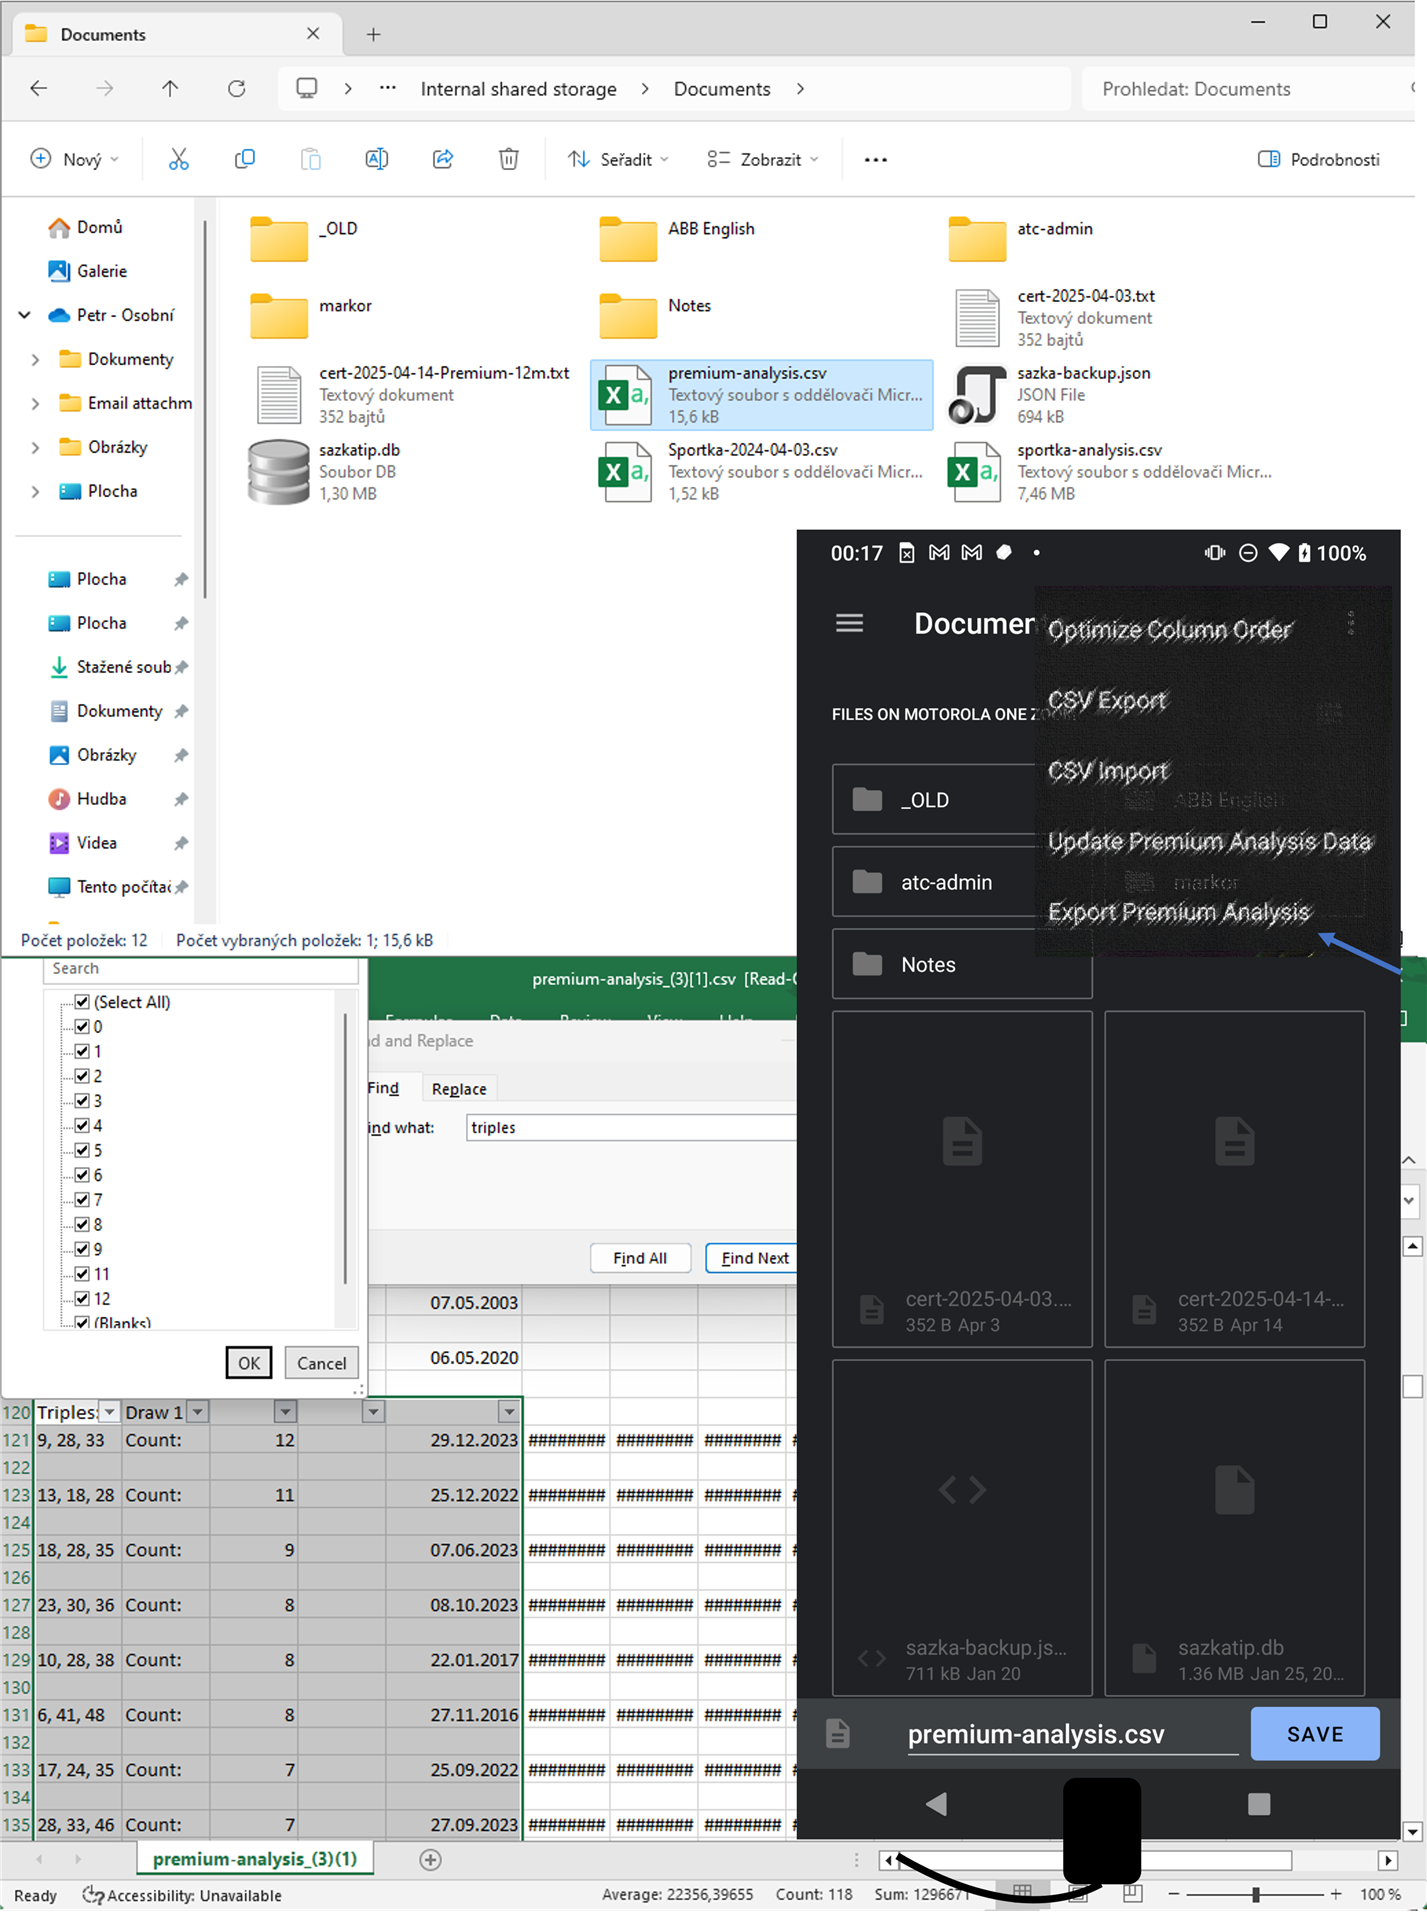Click the Copy icon in Explorer toolbar

pyautogui.click(x=244, y=159)
